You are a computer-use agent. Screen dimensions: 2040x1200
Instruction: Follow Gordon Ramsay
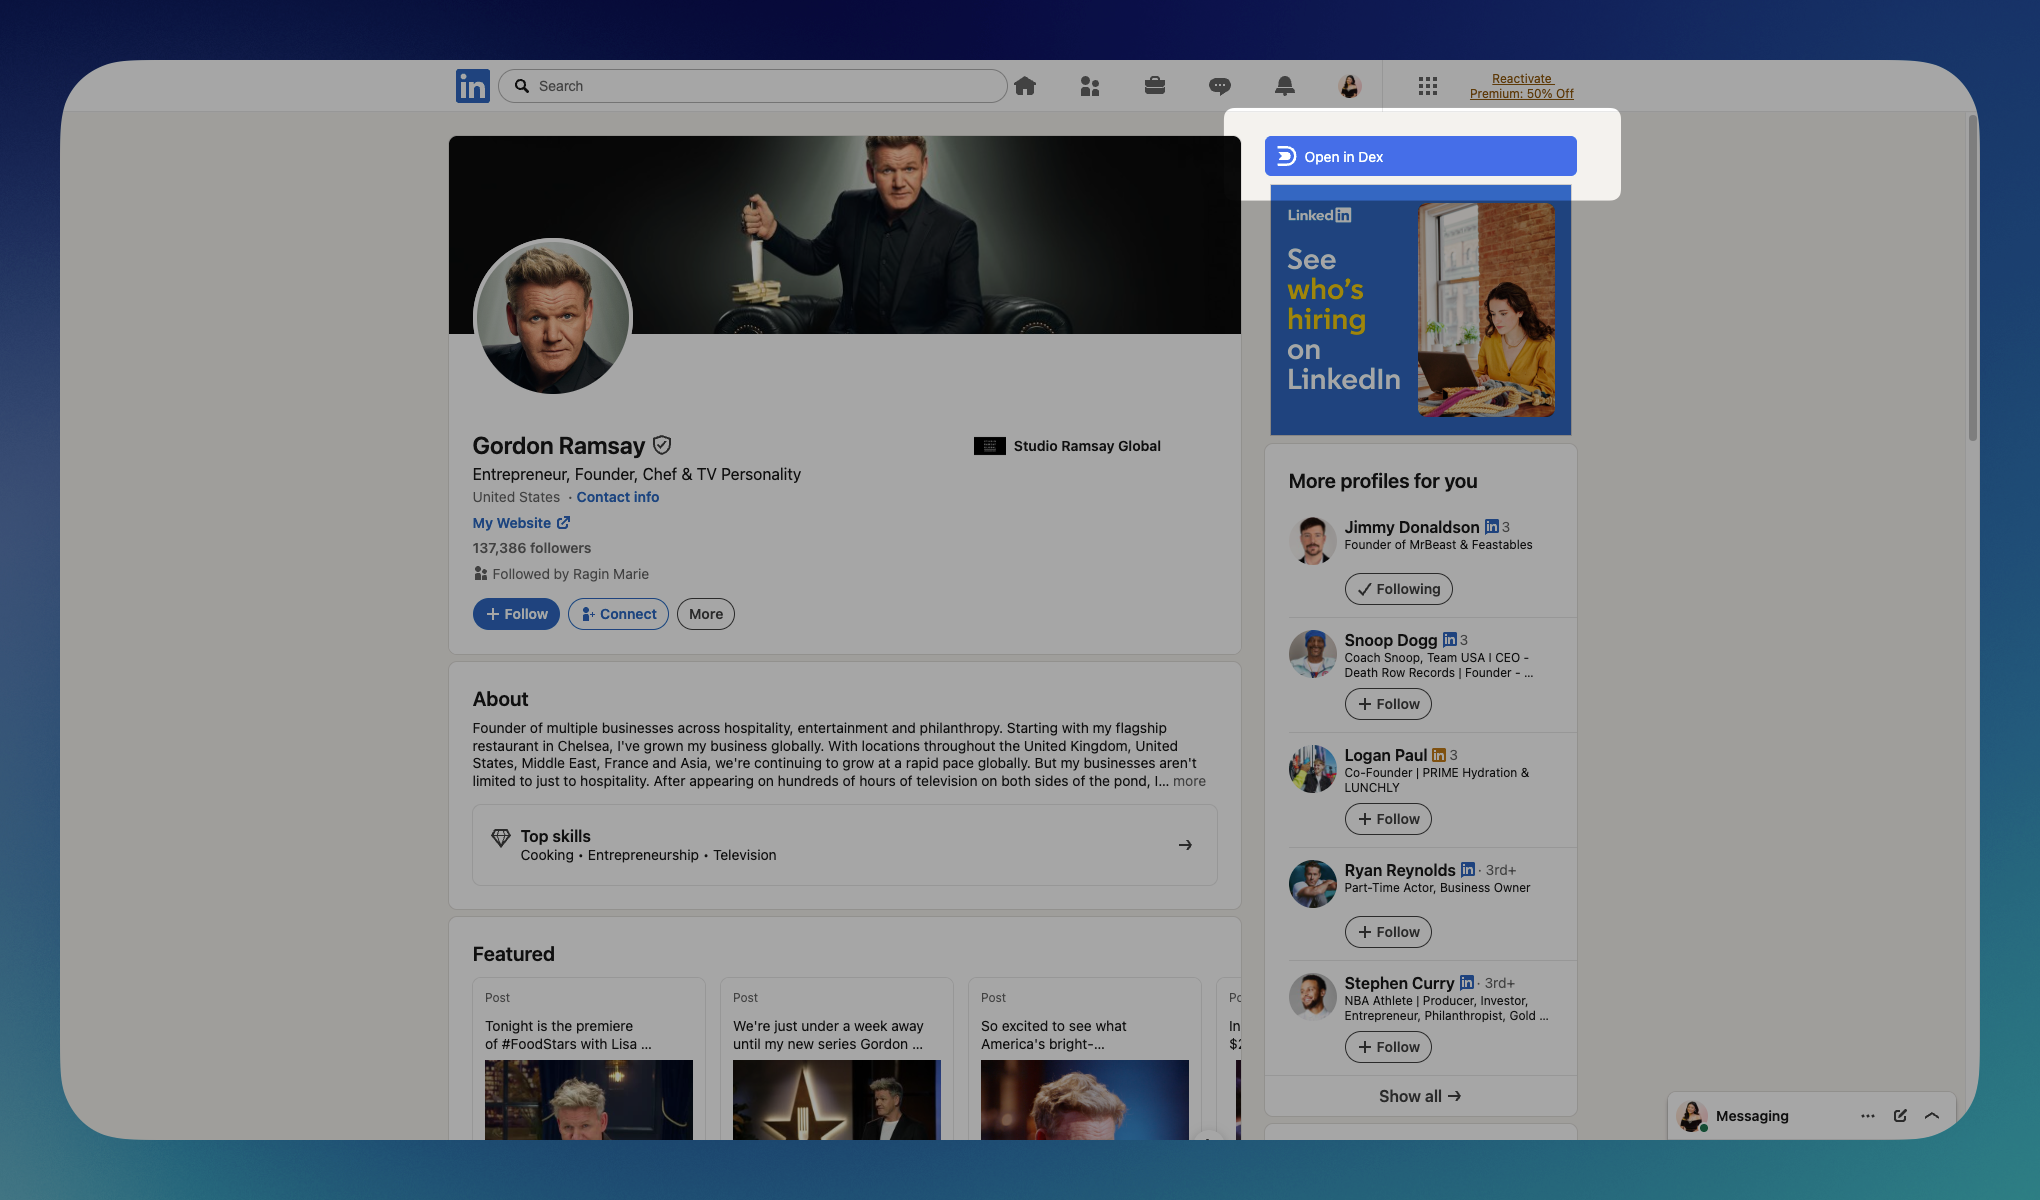tap(516, 614)
